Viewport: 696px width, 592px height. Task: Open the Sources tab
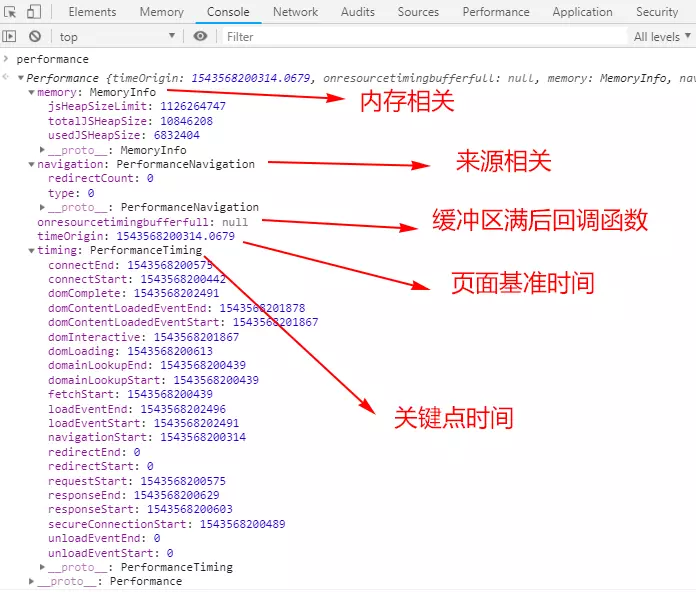click(x=418, y=12)
